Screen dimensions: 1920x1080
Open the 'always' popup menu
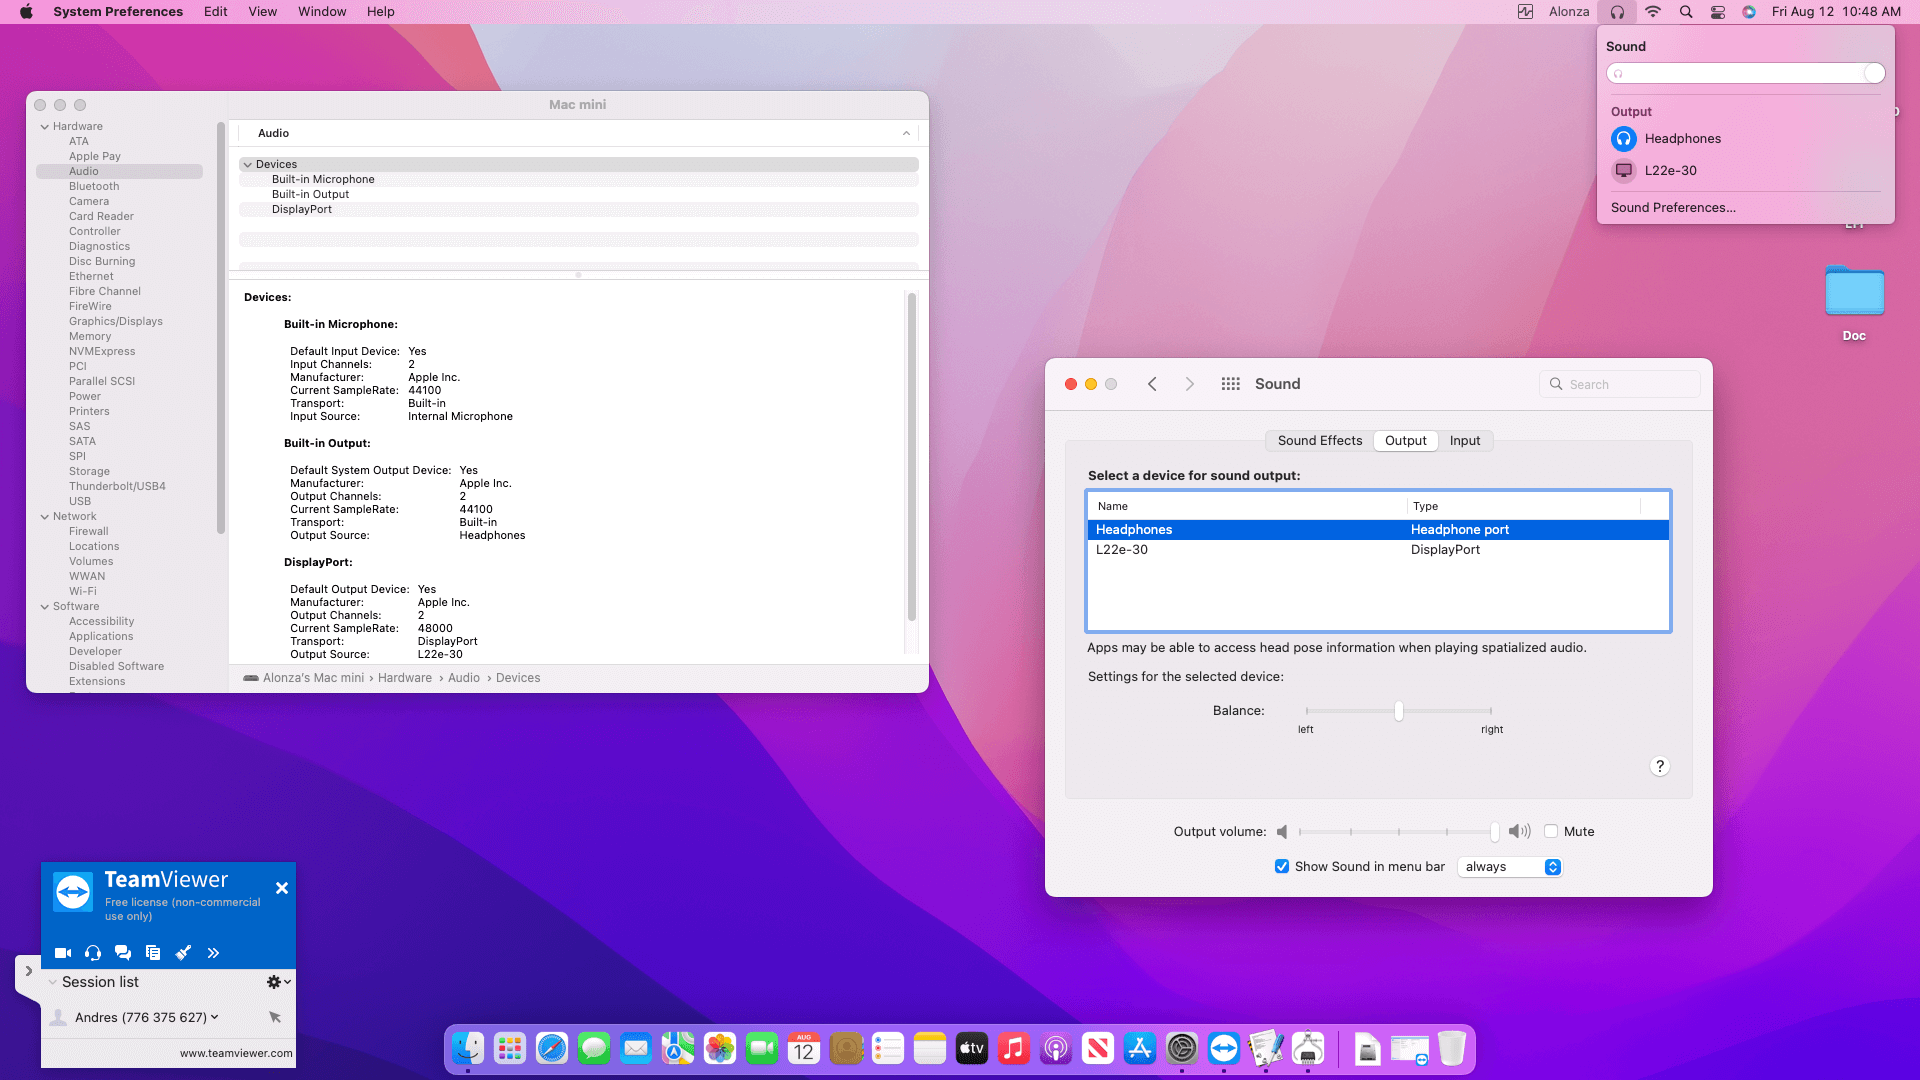coord(1510,867)
